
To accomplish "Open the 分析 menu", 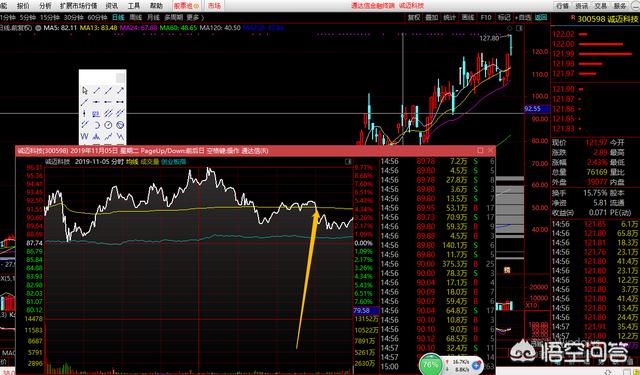I will [45, 6].
